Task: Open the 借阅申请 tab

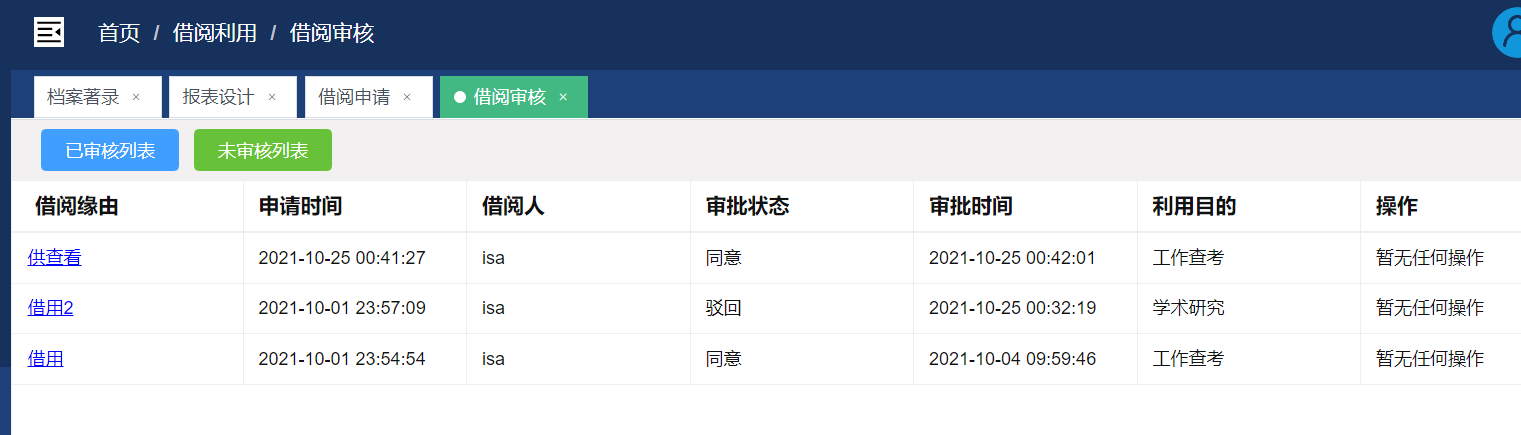Action: pos(354,97)
